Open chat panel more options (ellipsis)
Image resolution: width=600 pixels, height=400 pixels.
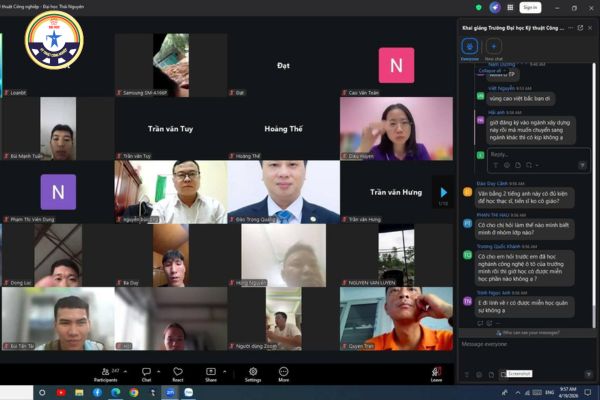pyautogui.click(x=571, y=28)
